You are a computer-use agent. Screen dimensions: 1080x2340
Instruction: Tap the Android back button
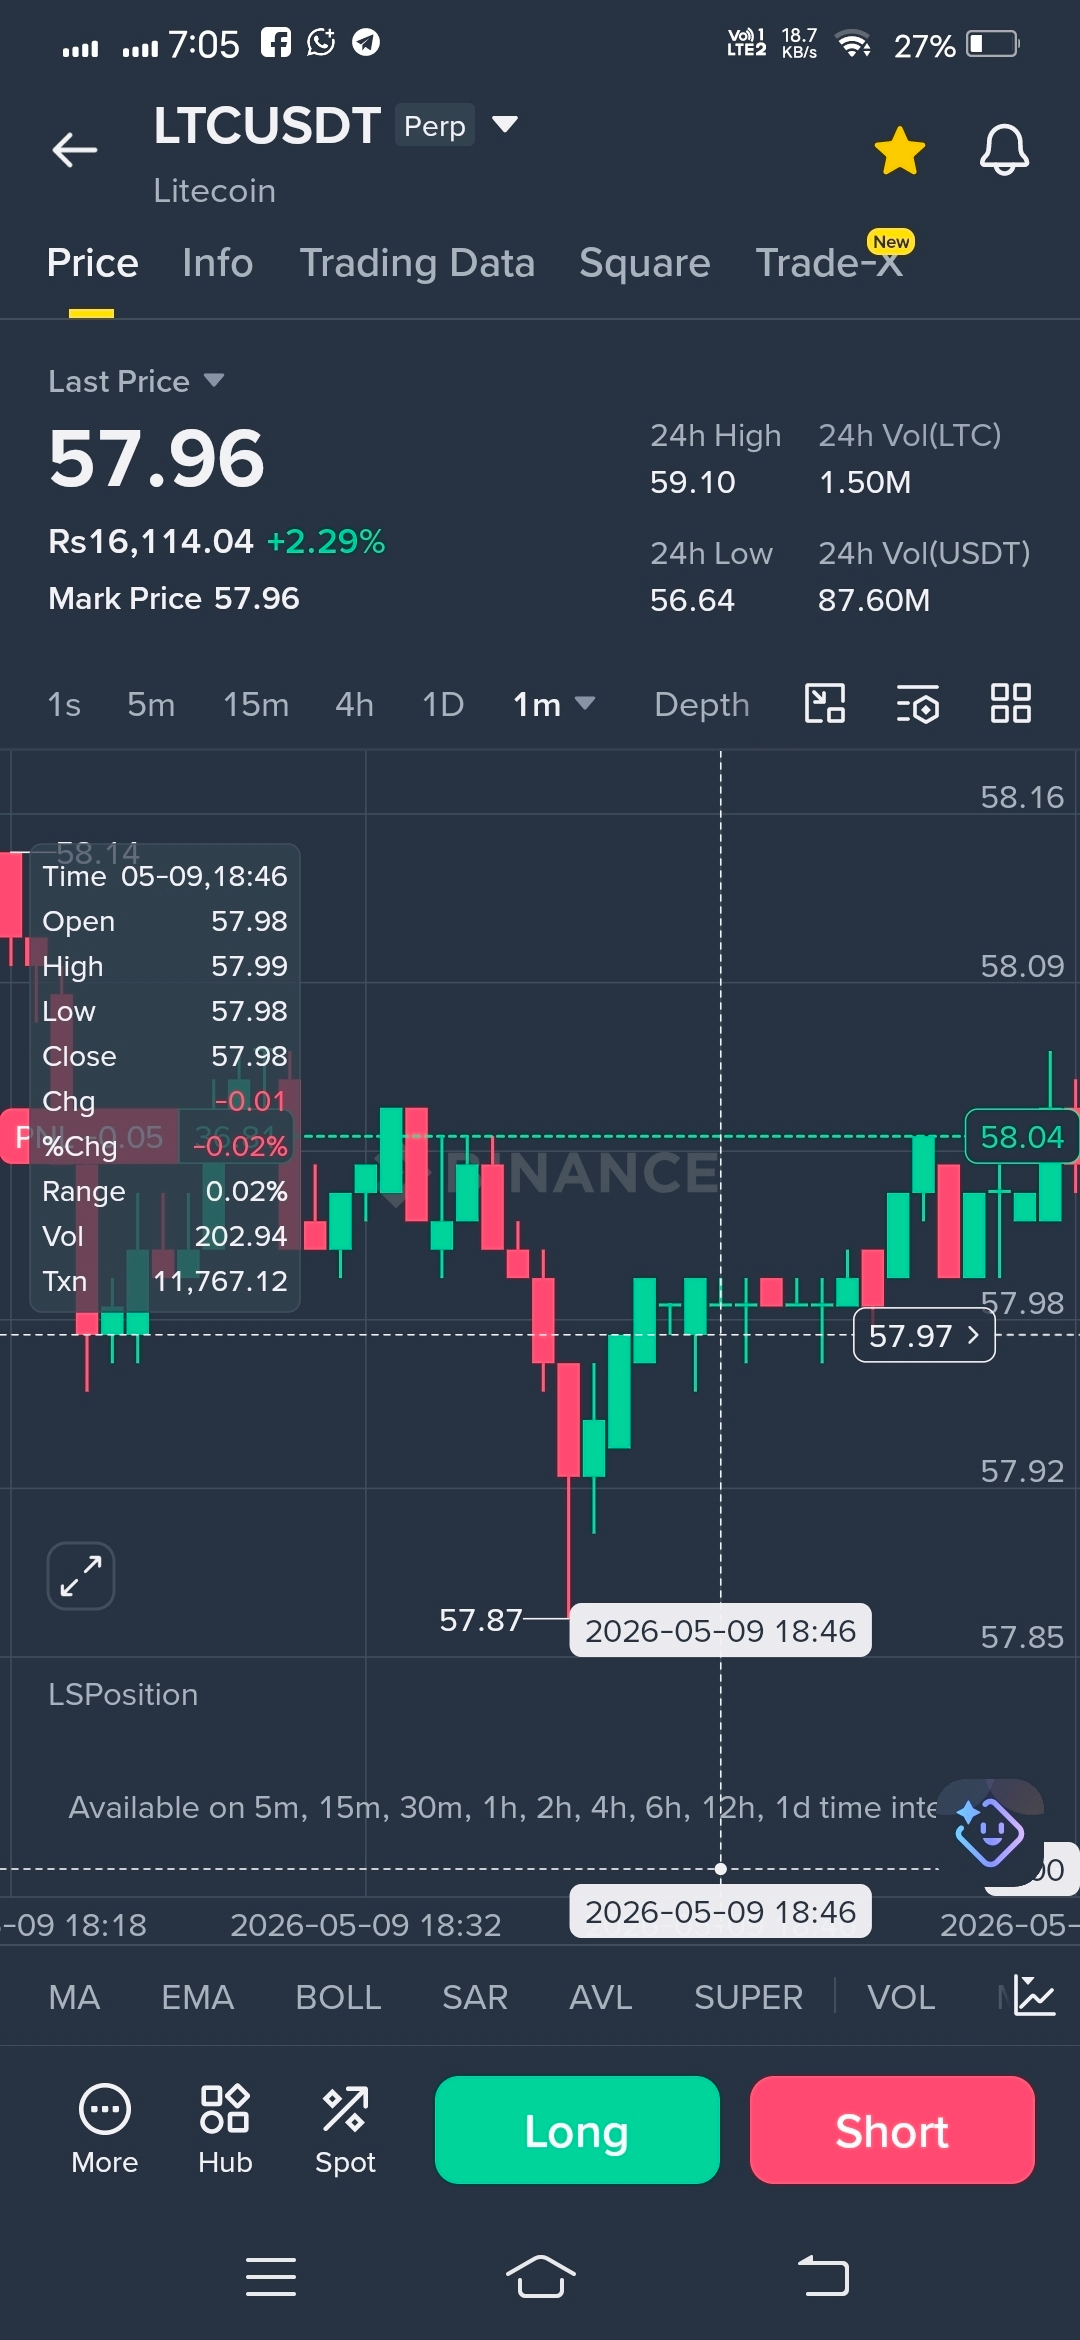click(823, 2276)
